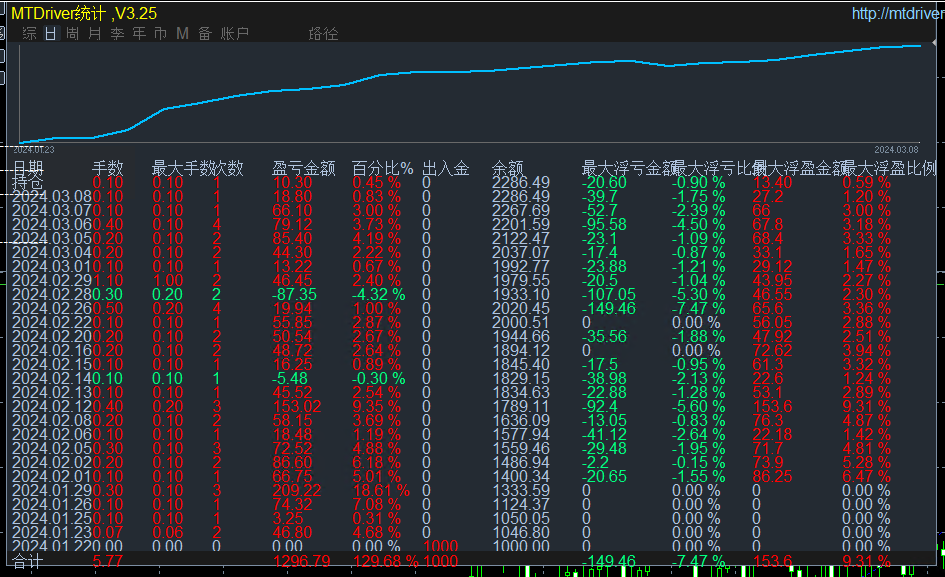
Task: Click the 153.02 profit amount
Action: (297, 406)
